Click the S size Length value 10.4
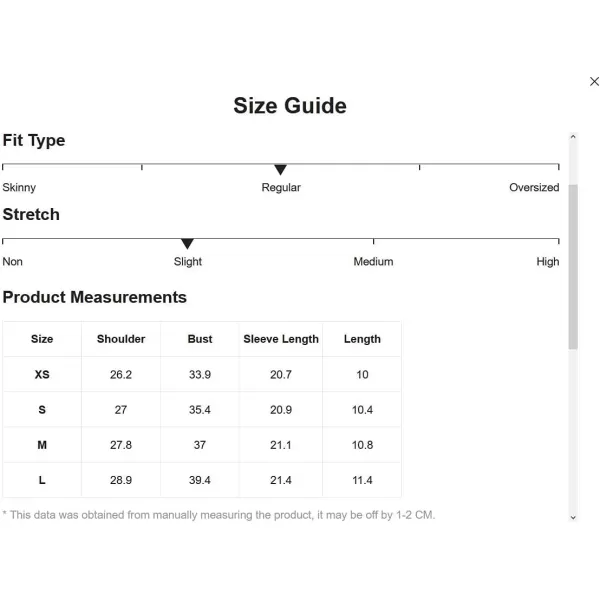This screenshot has height=600, width=600. pyautogui.click(x=362, y=409)
